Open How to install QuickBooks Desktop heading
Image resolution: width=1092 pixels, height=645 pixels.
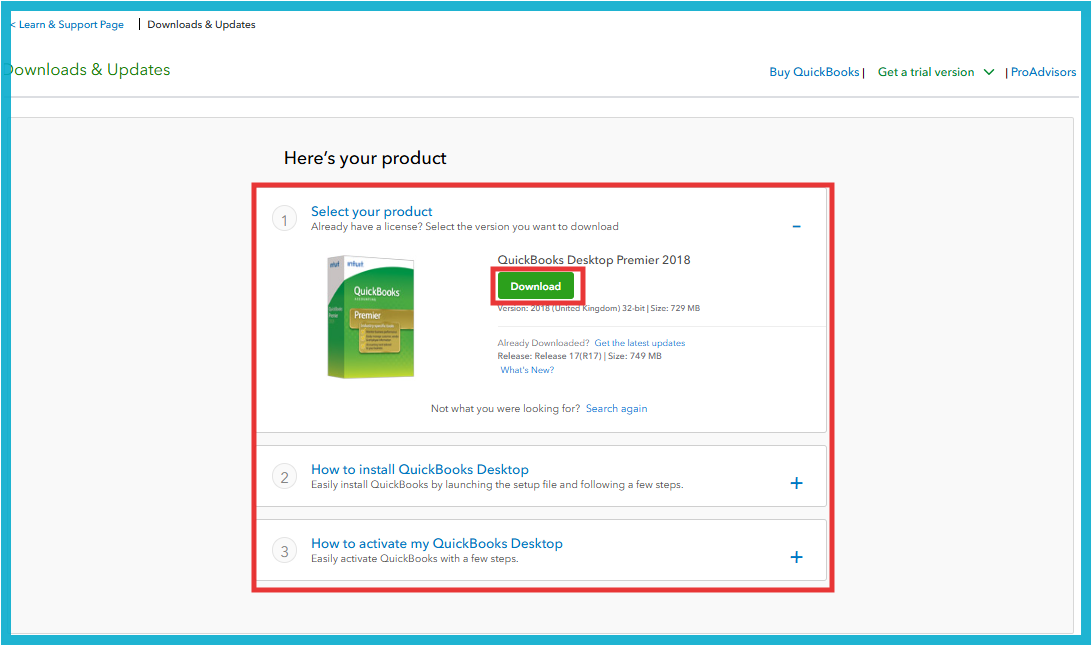419,469
